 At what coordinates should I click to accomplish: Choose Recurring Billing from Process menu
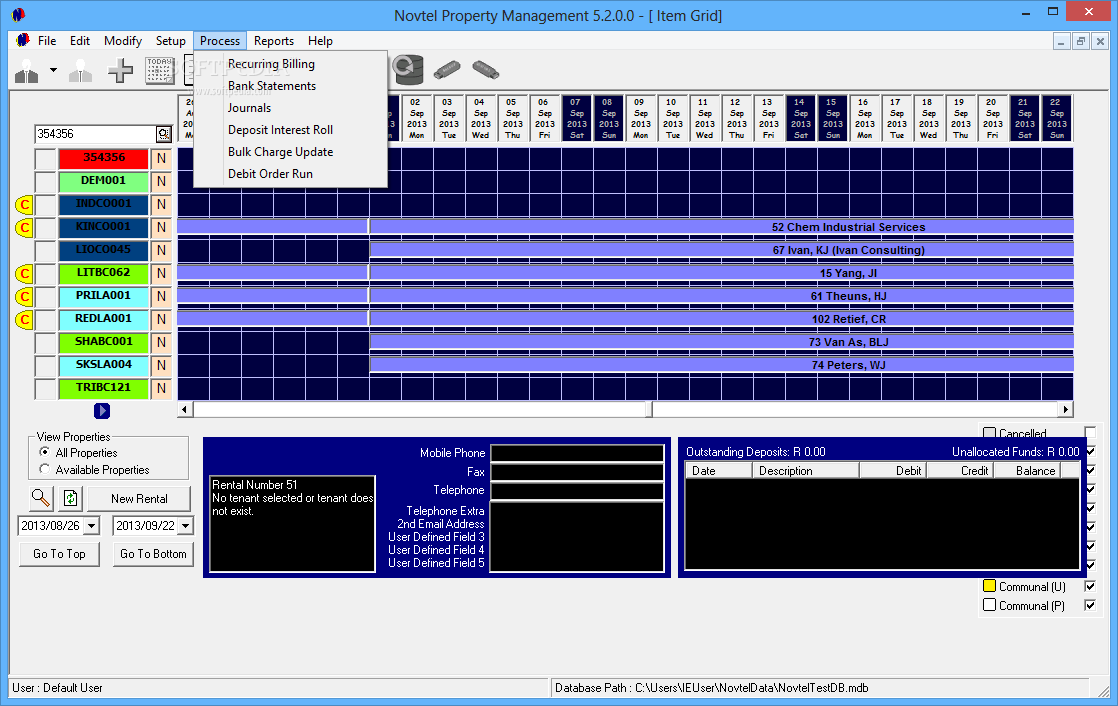(x=271, y=63)
